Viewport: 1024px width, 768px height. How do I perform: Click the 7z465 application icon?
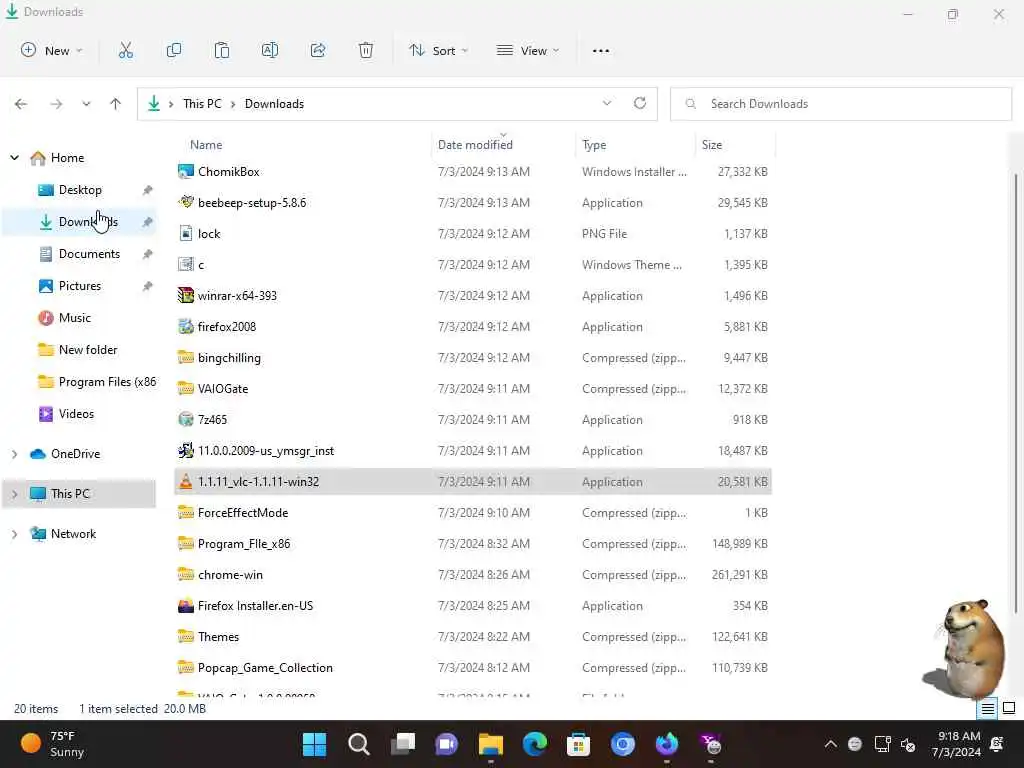(x=185, y=419)
